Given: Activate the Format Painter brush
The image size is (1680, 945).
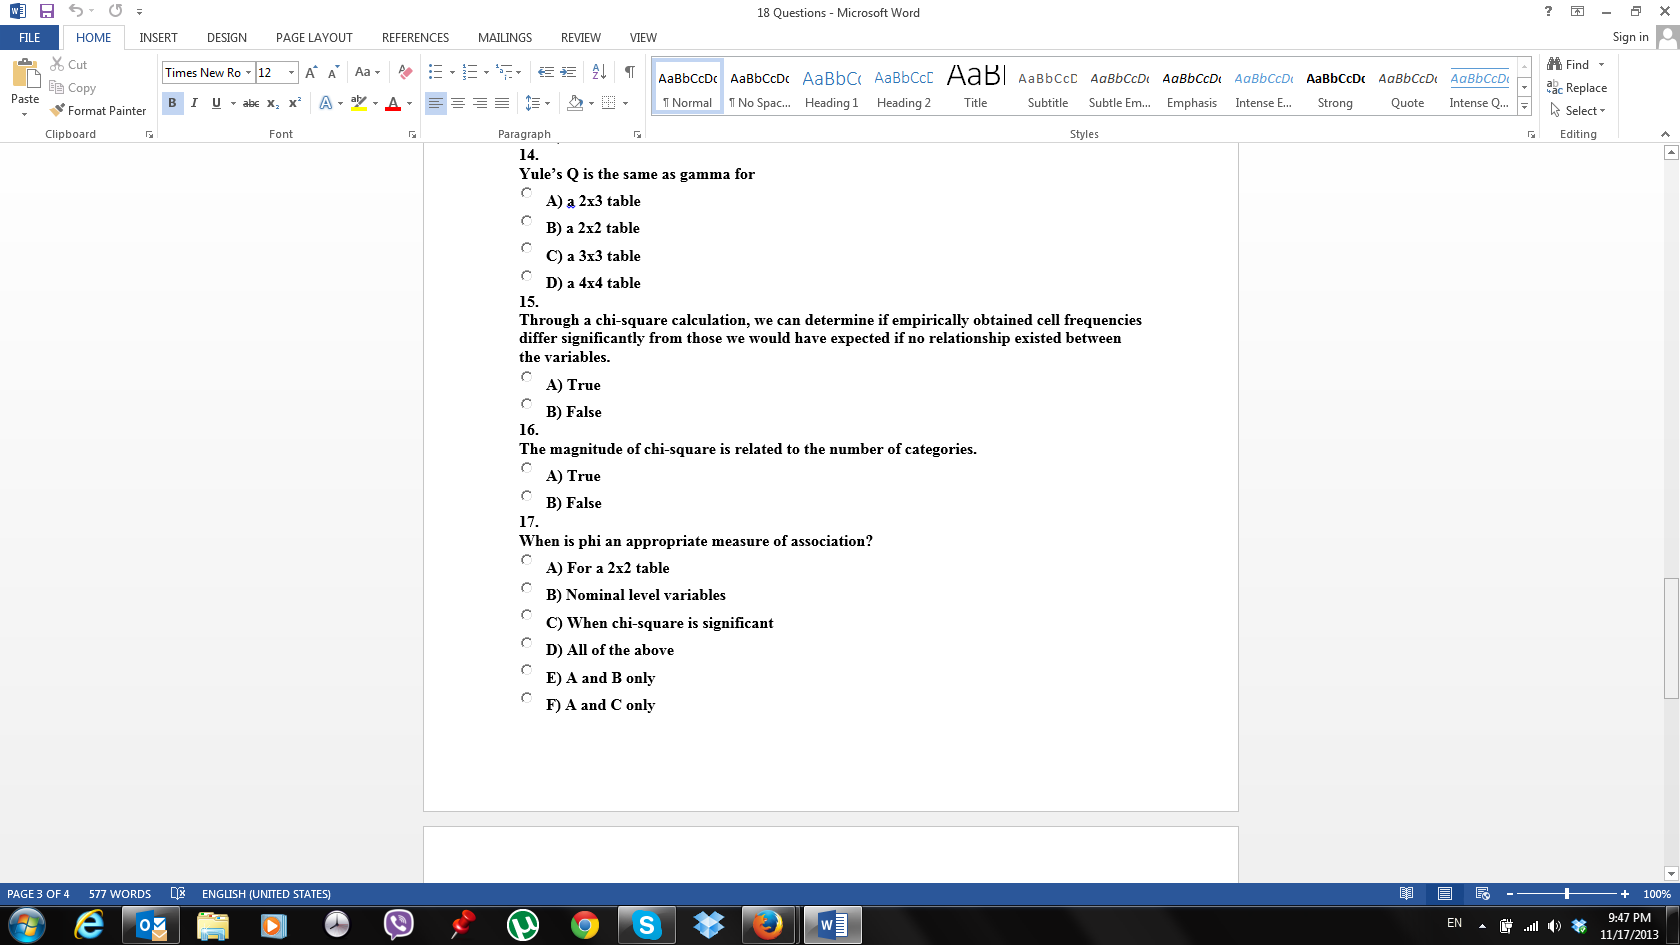Looking at the screenshot, I should tap(98, 111).
